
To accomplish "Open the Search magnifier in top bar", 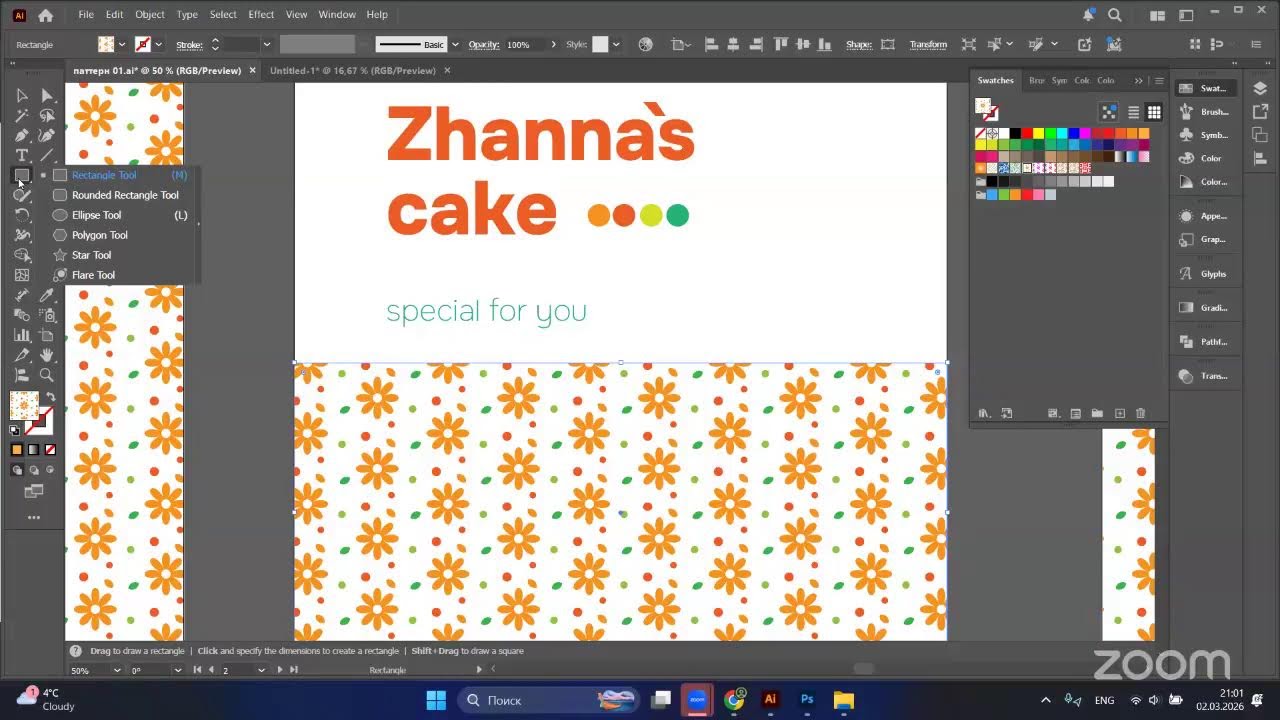I will pos(1115,15).
